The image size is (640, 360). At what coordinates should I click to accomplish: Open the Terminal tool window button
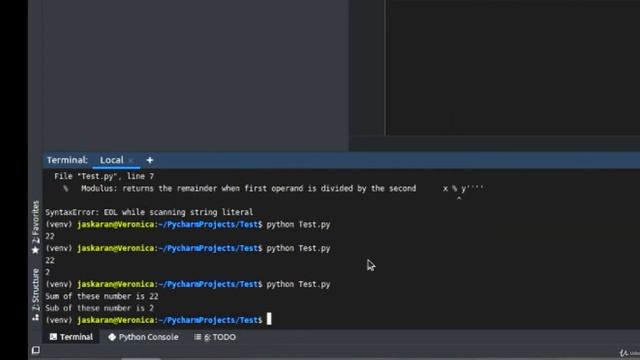tap(71, 337)
